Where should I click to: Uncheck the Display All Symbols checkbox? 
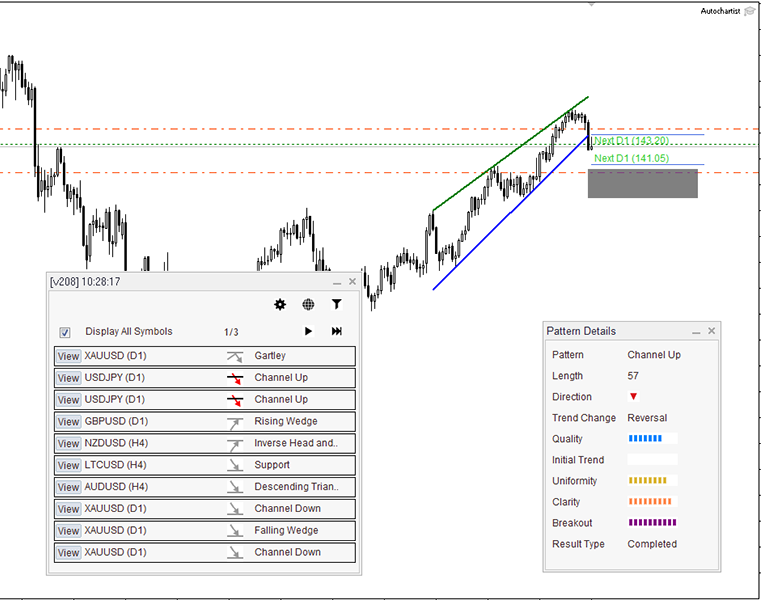click(65, 333)
